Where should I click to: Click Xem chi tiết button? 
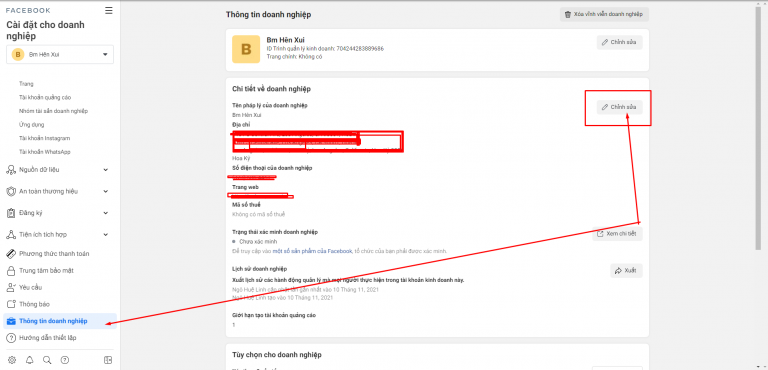617,234
